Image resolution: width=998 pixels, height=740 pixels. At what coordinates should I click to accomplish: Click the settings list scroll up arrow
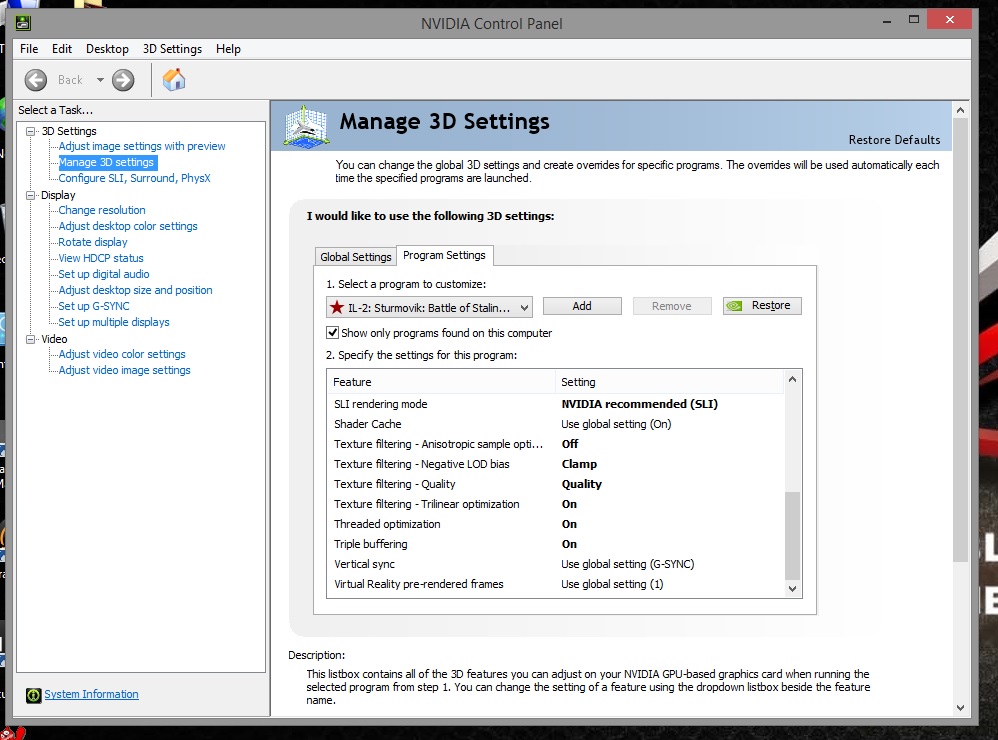[x=792, y=379]
